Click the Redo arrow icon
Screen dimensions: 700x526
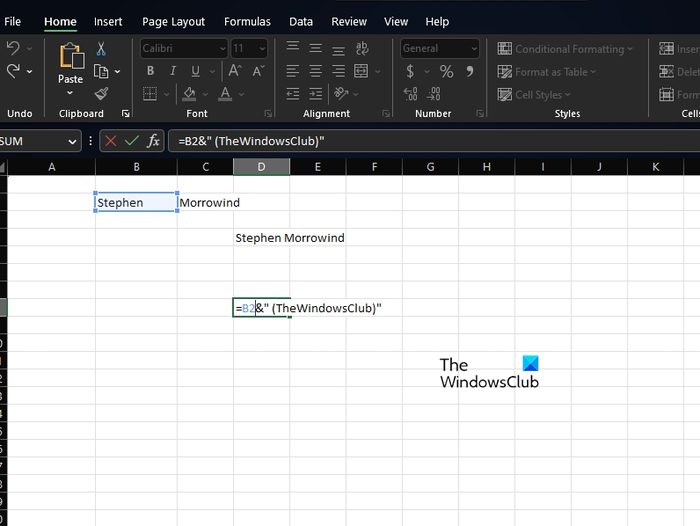click(x=13, y=71)
